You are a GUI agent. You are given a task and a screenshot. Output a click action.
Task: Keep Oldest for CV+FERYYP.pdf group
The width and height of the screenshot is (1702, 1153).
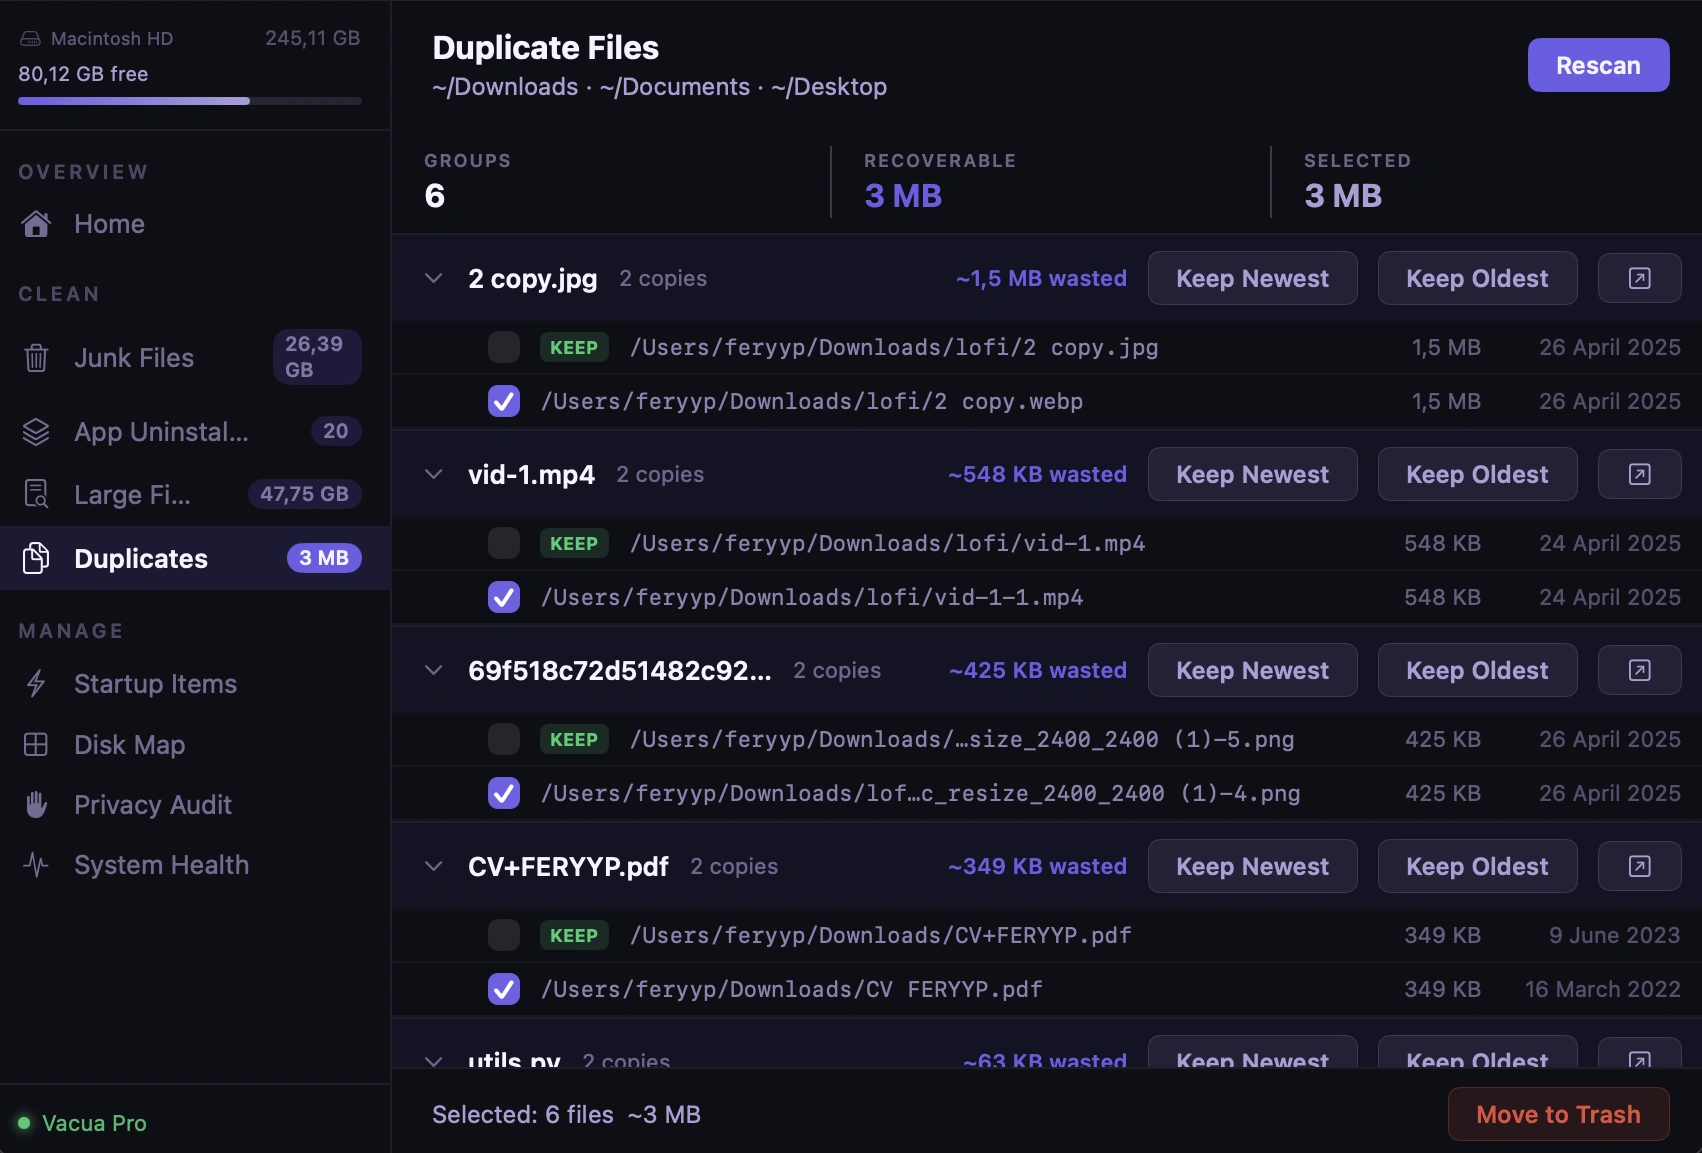(x=1477, y=866)
